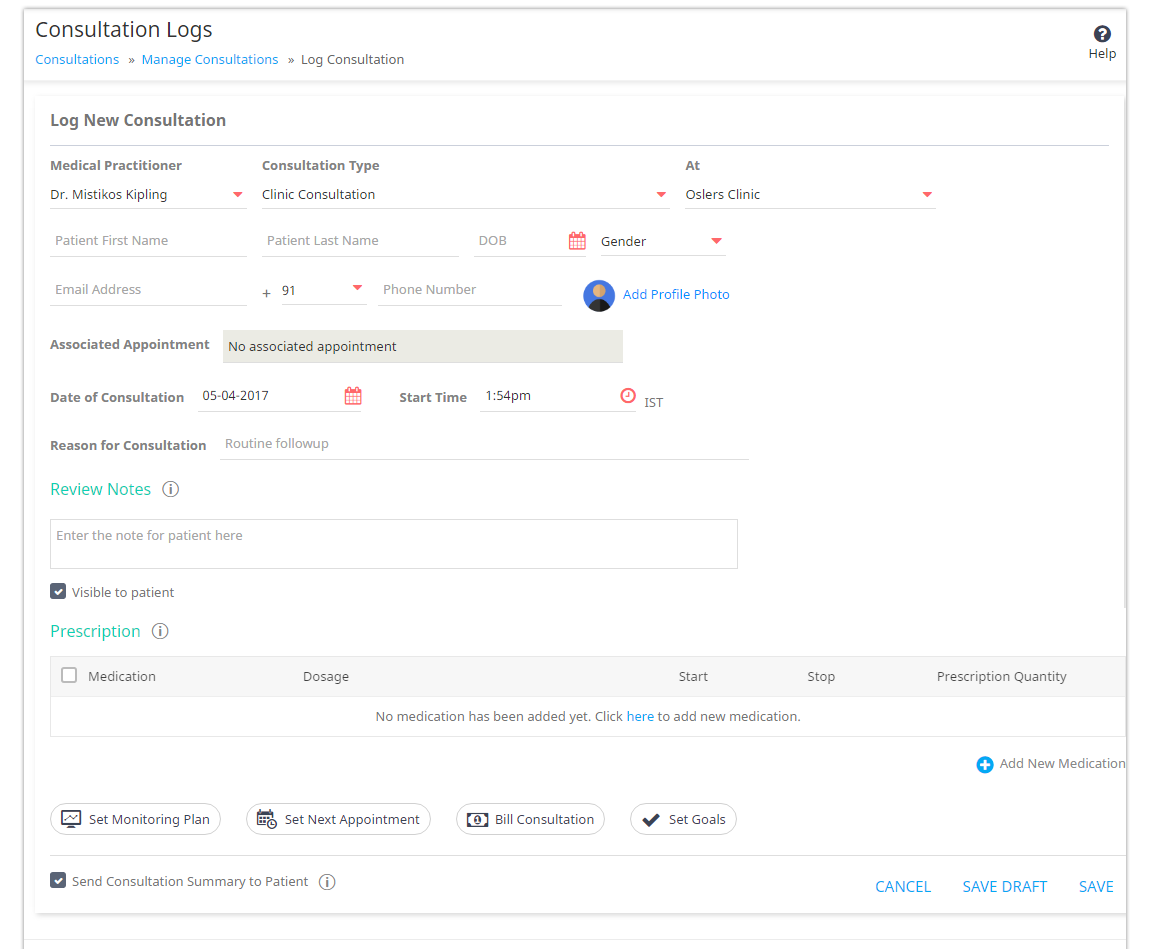Click the Medication column header
Image resolution: width=1149 pixels, height=949 pixels.
tap(122, 676)
